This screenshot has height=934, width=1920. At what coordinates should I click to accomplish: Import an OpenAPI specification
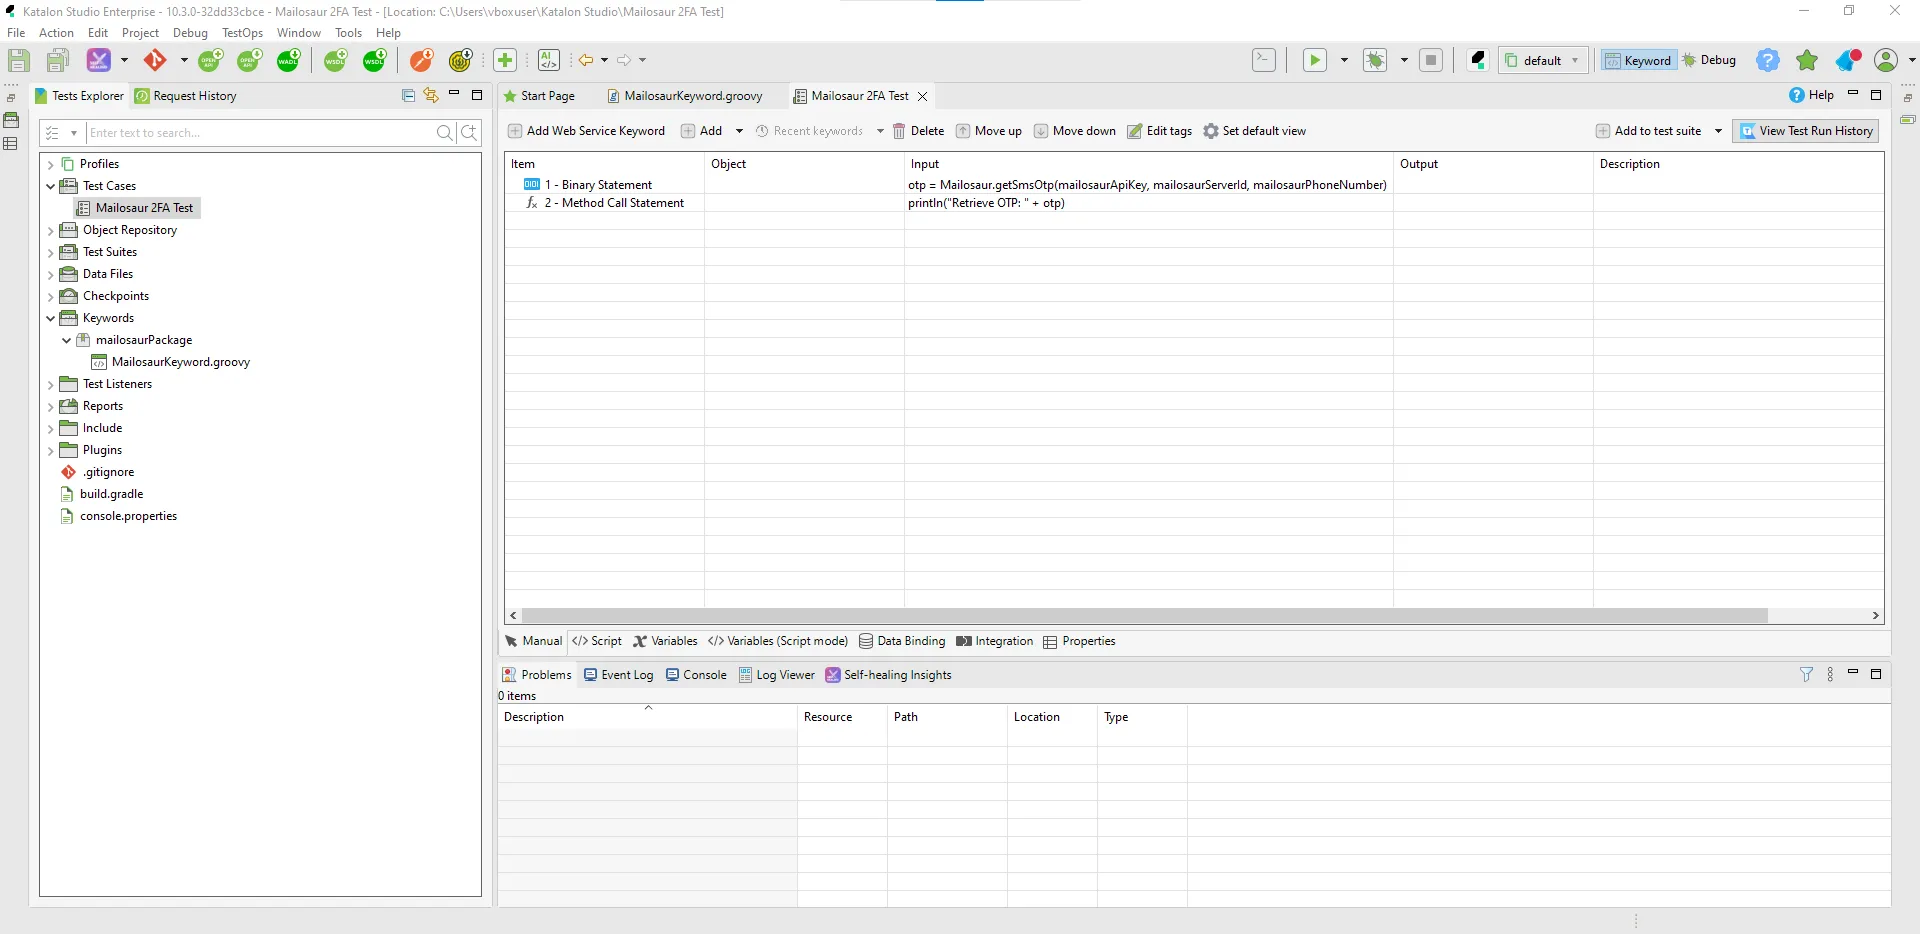coord(249,60)
